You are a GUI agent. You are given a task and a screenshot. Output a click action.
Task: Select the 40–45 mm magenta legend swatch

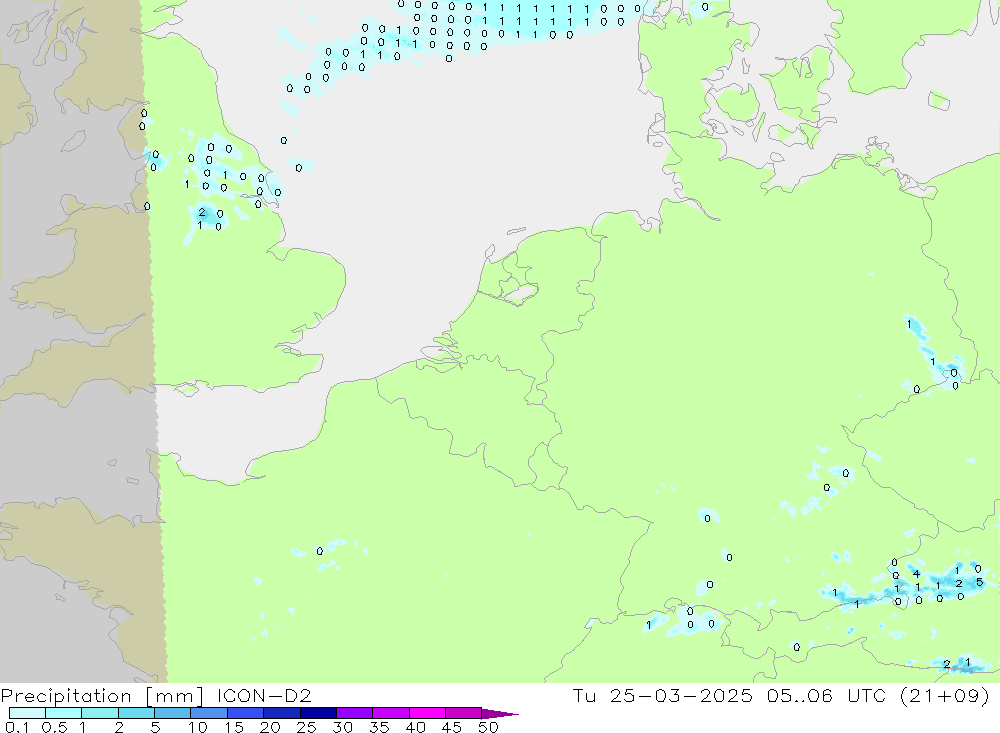[x=427, y=713]
